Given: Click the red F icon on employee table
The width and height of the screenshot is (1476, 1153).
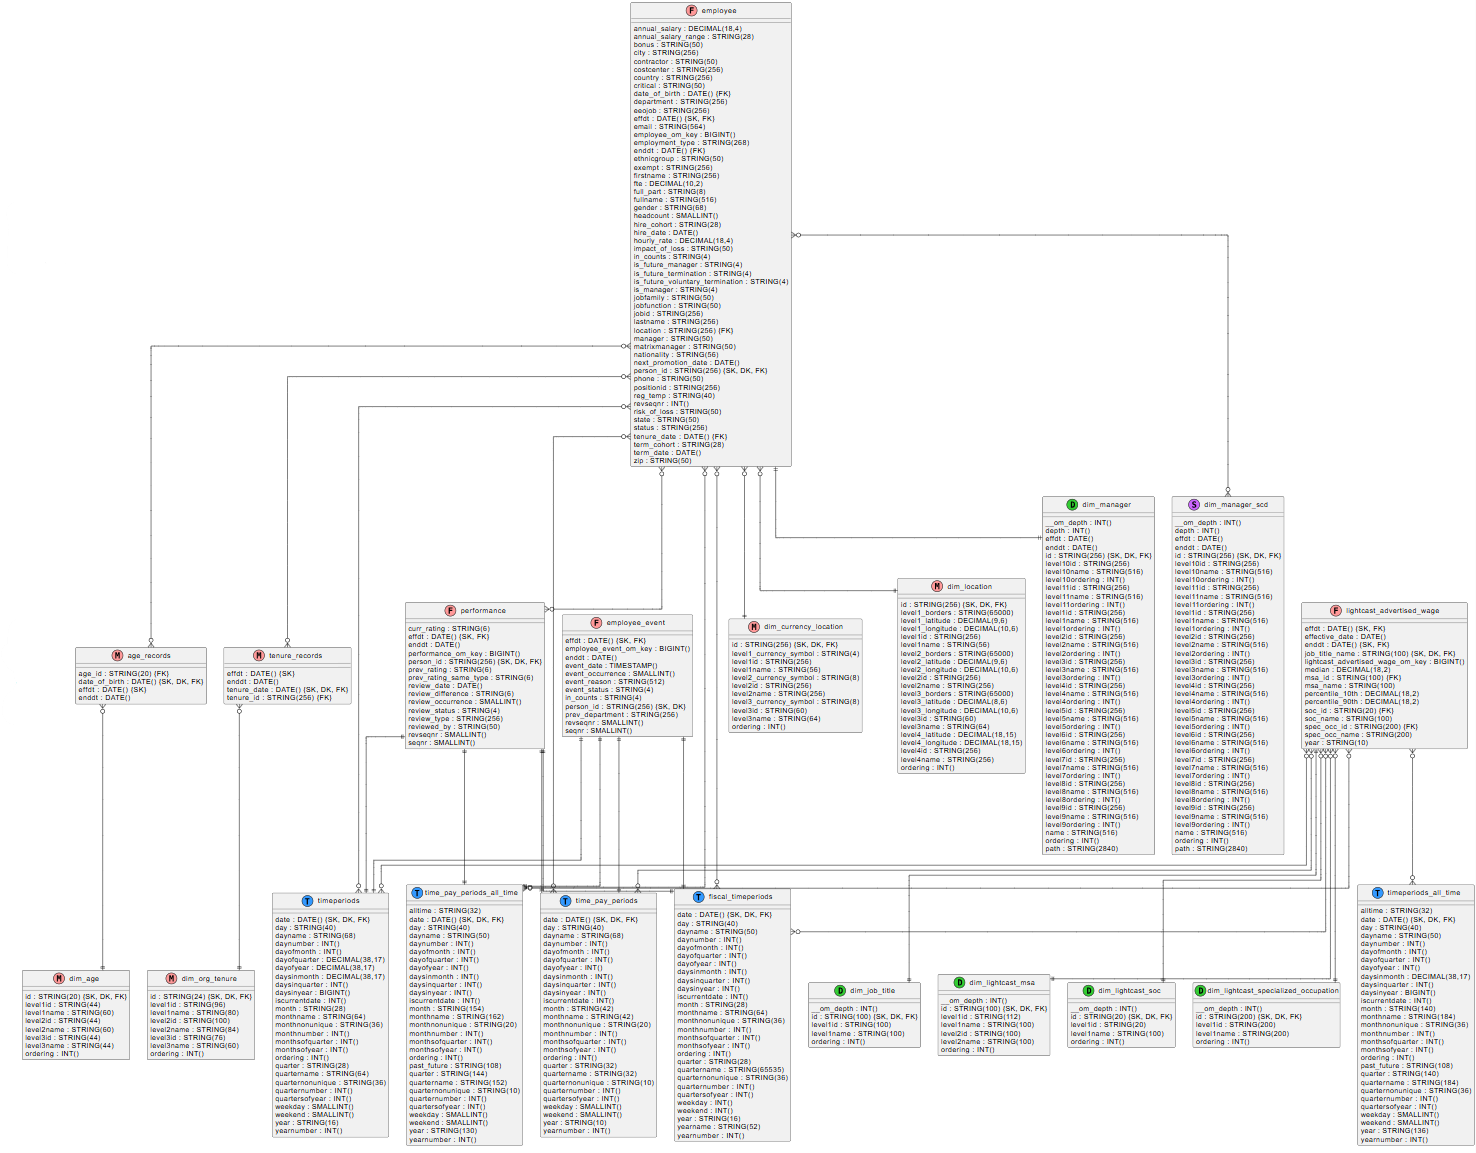Looking at the screenshot, I should point(691,11).
